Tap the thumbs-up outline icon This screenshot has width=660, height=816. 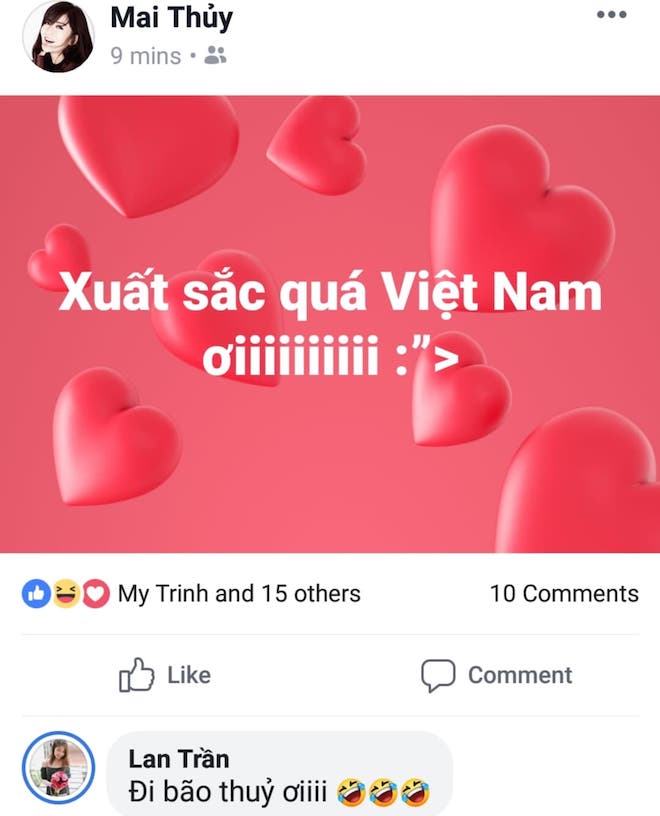click(x=136, y=675)
